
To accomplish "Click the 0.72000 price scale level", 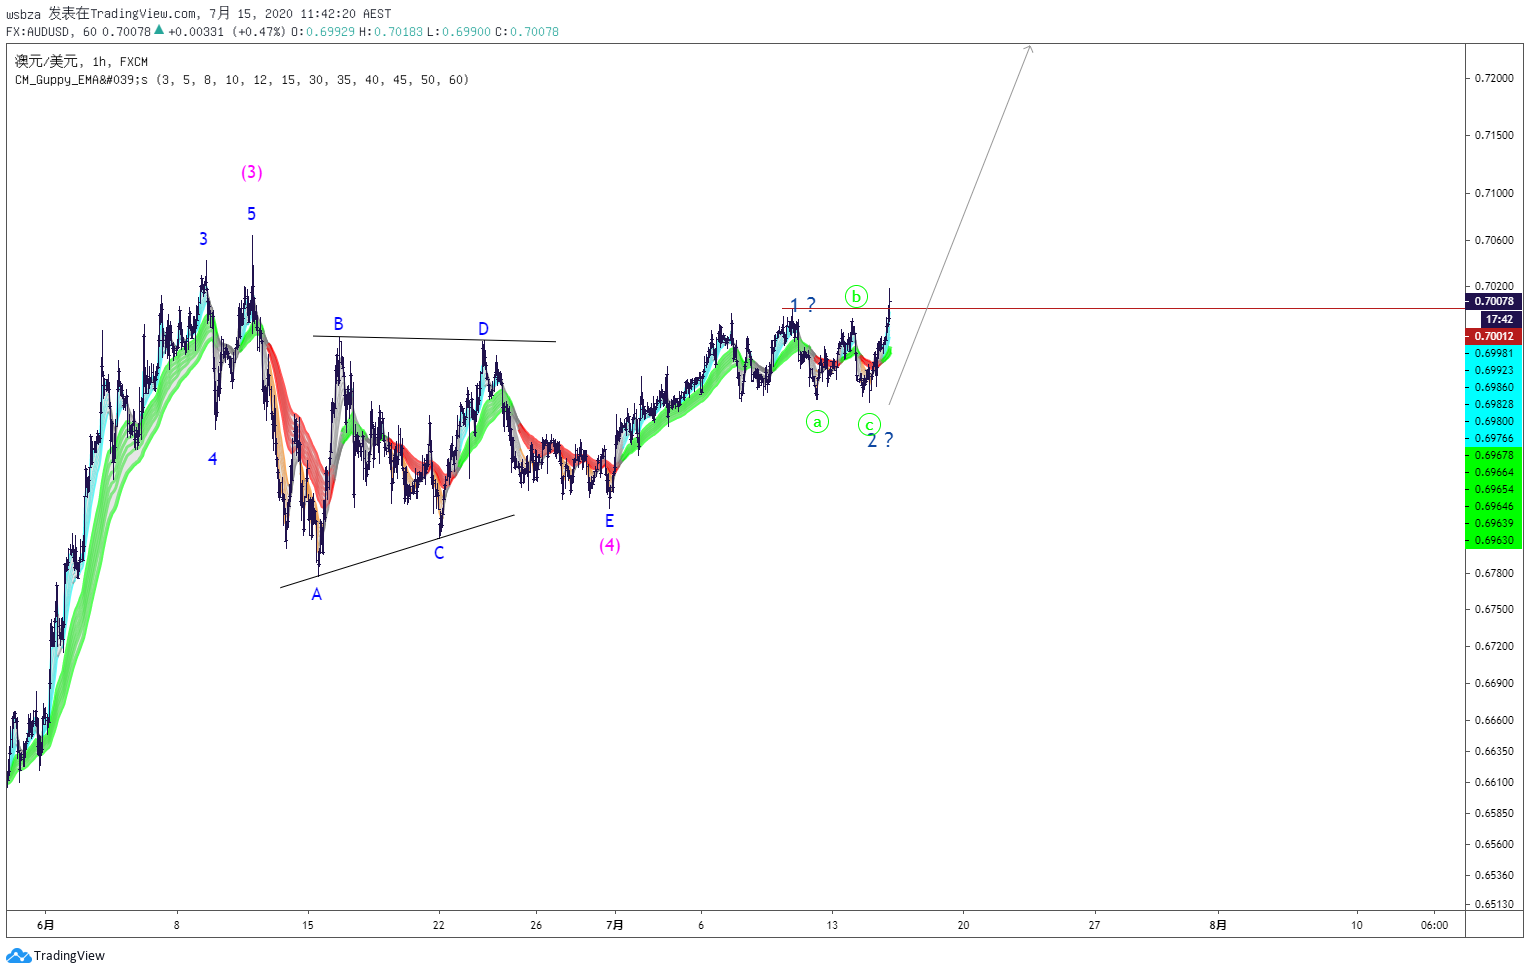I will (x=1494, y=78).
